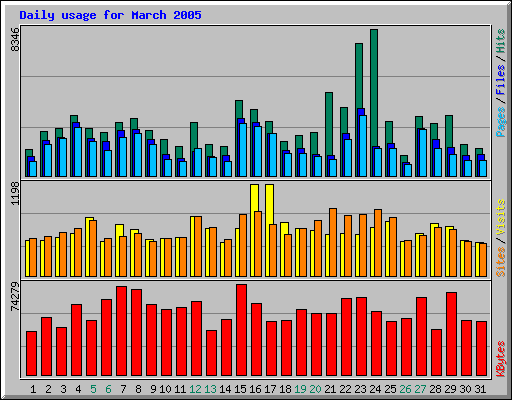Click the green day label 20
The image size is (512, 400).
pyautogui.click(x=315, y=389)
